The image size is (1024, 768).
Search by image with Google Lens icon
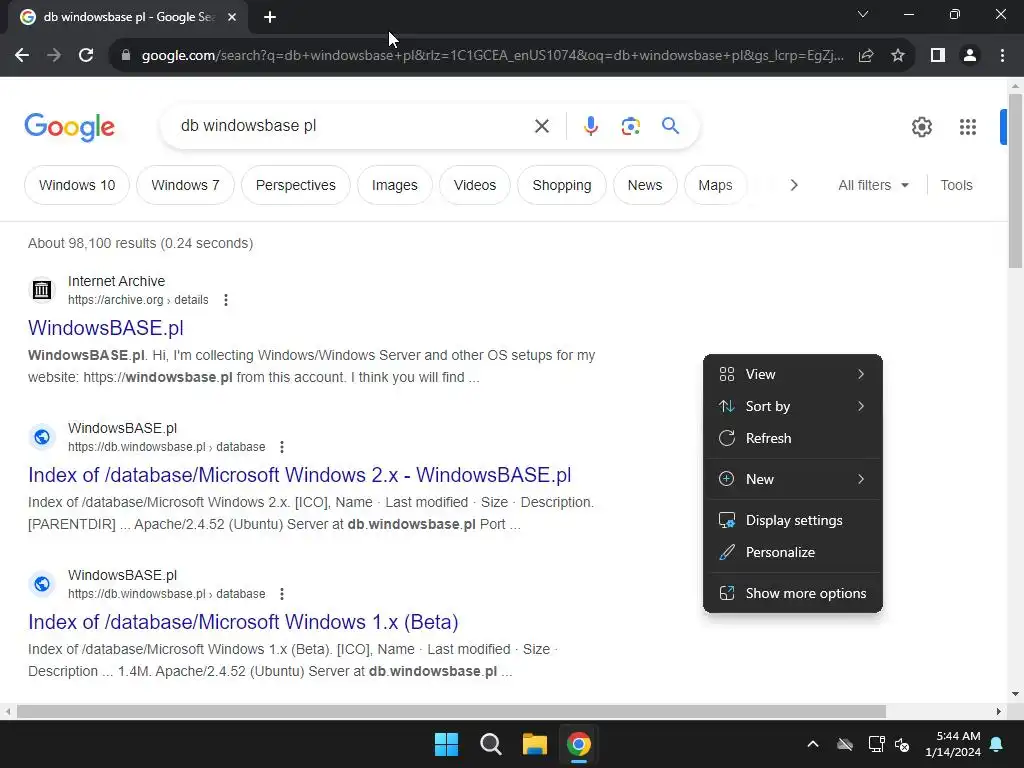(x=630, y=126)
